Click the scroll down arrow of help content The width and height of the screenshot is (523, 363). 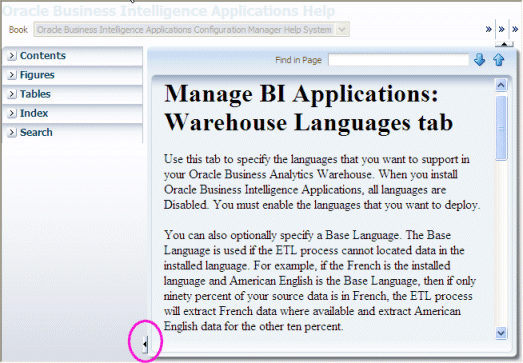pos(501,333)
